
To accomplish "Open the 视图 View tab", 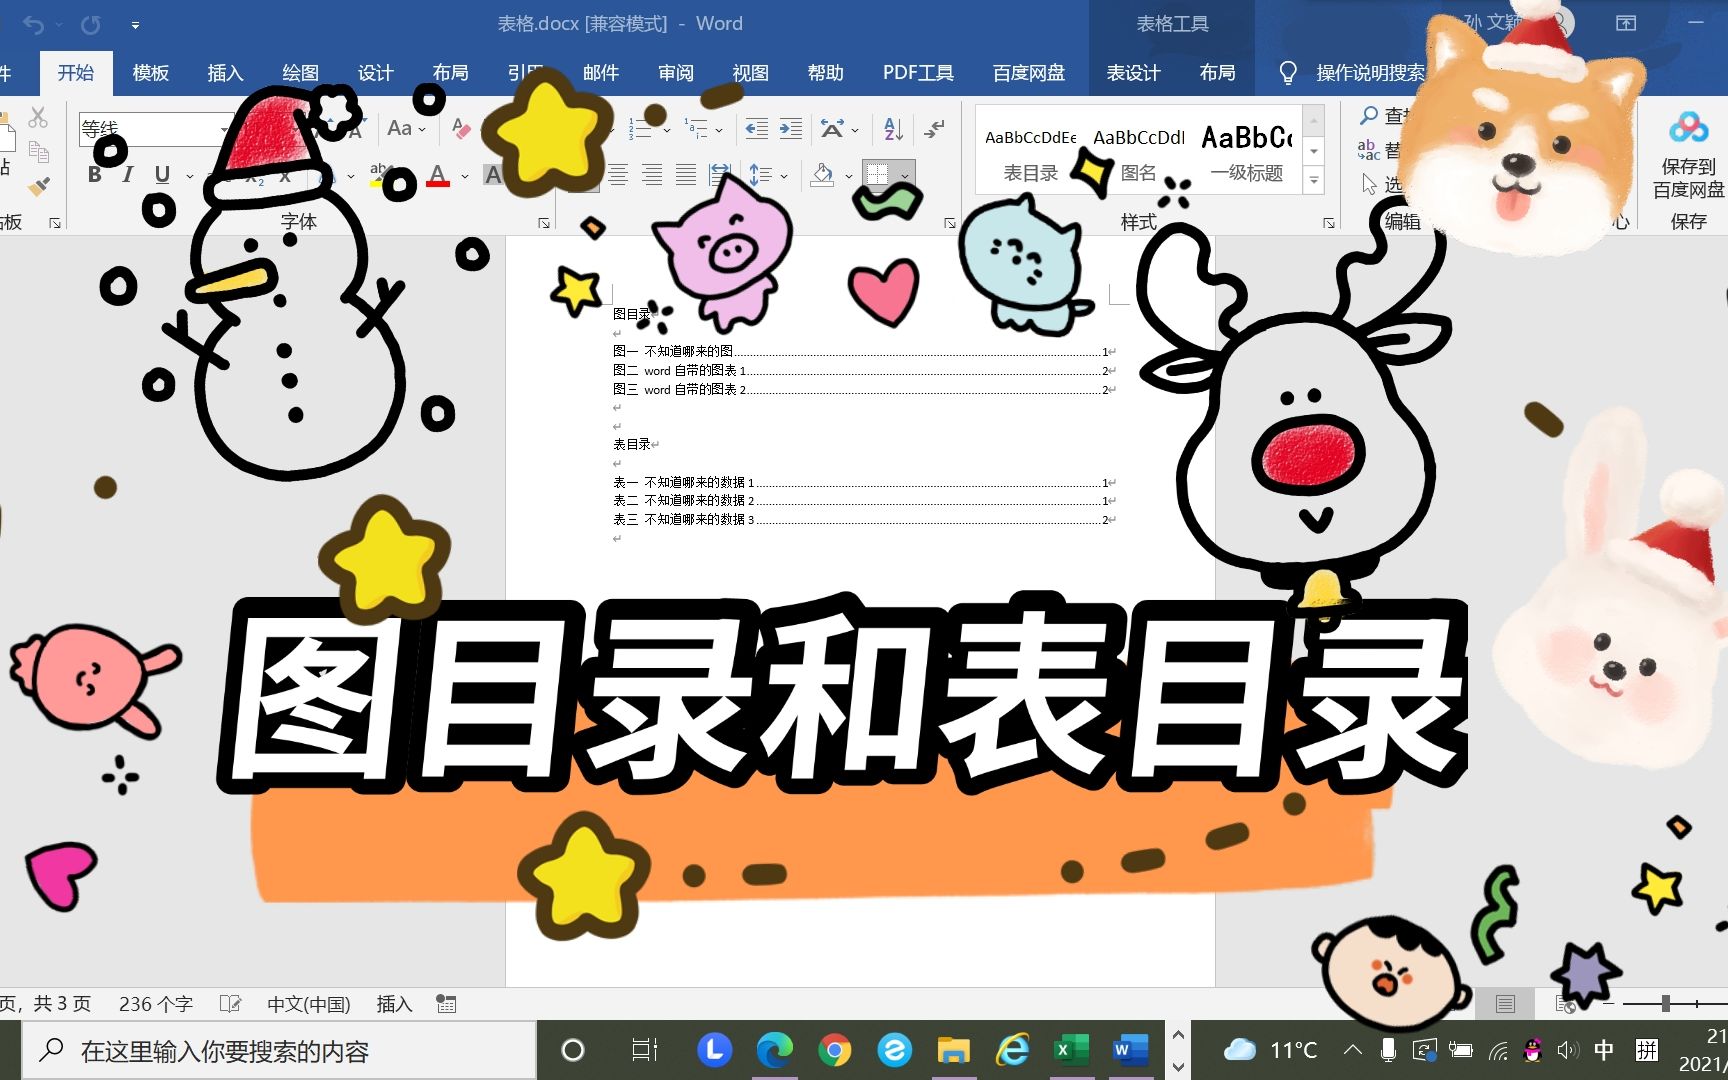I will [x=751, y=73].
